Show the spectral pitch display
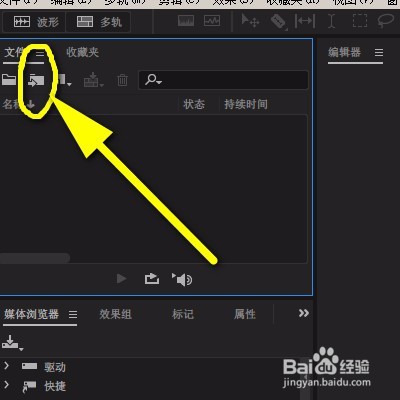Screen dimensions: 400x400 pyautogui.click(x=212, y=21)
